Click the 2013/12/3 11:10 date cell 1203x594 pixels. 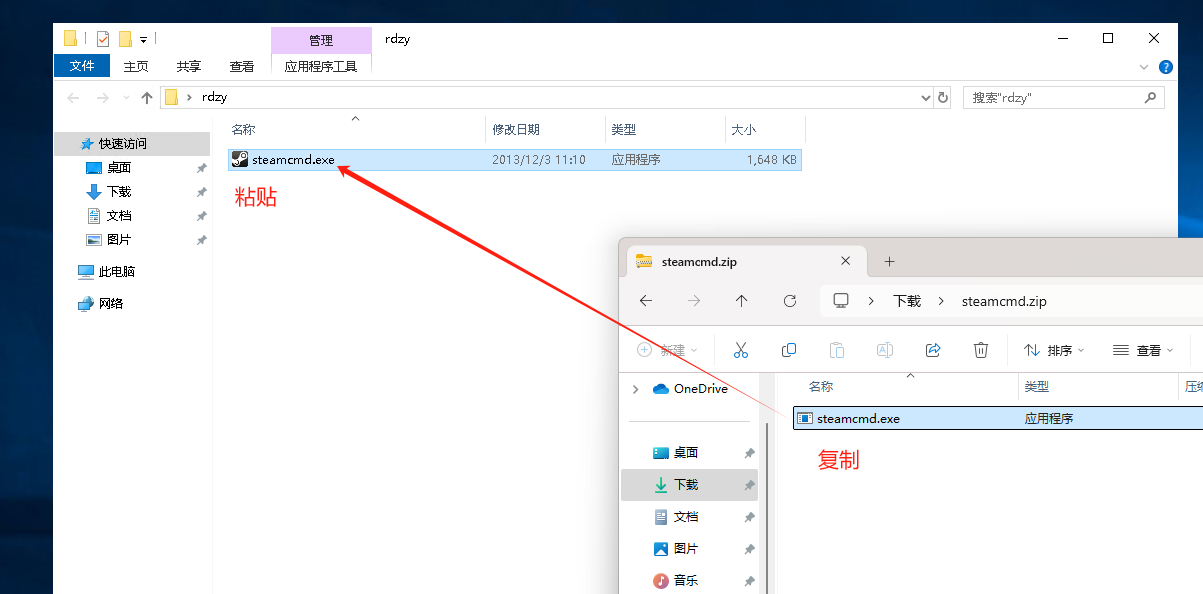tap(538, 160)
